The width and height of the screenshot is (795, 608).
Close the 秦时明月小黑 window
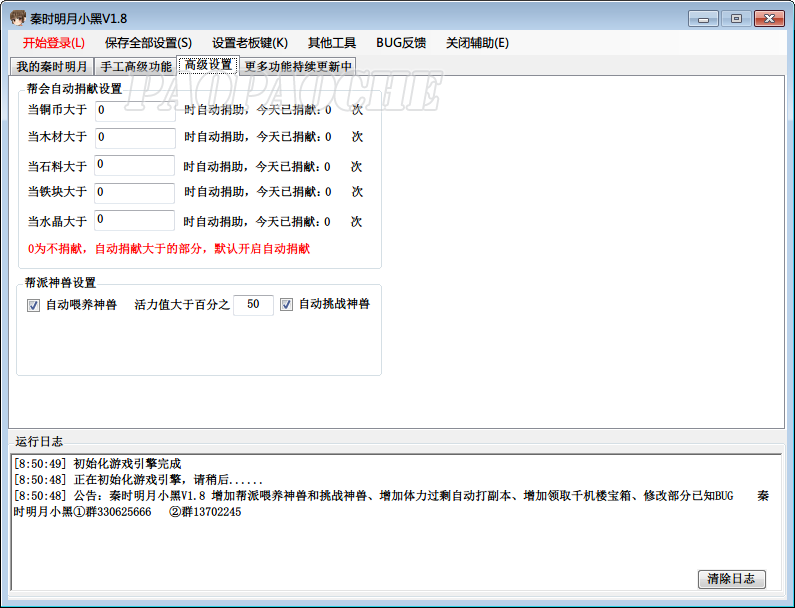769,19
